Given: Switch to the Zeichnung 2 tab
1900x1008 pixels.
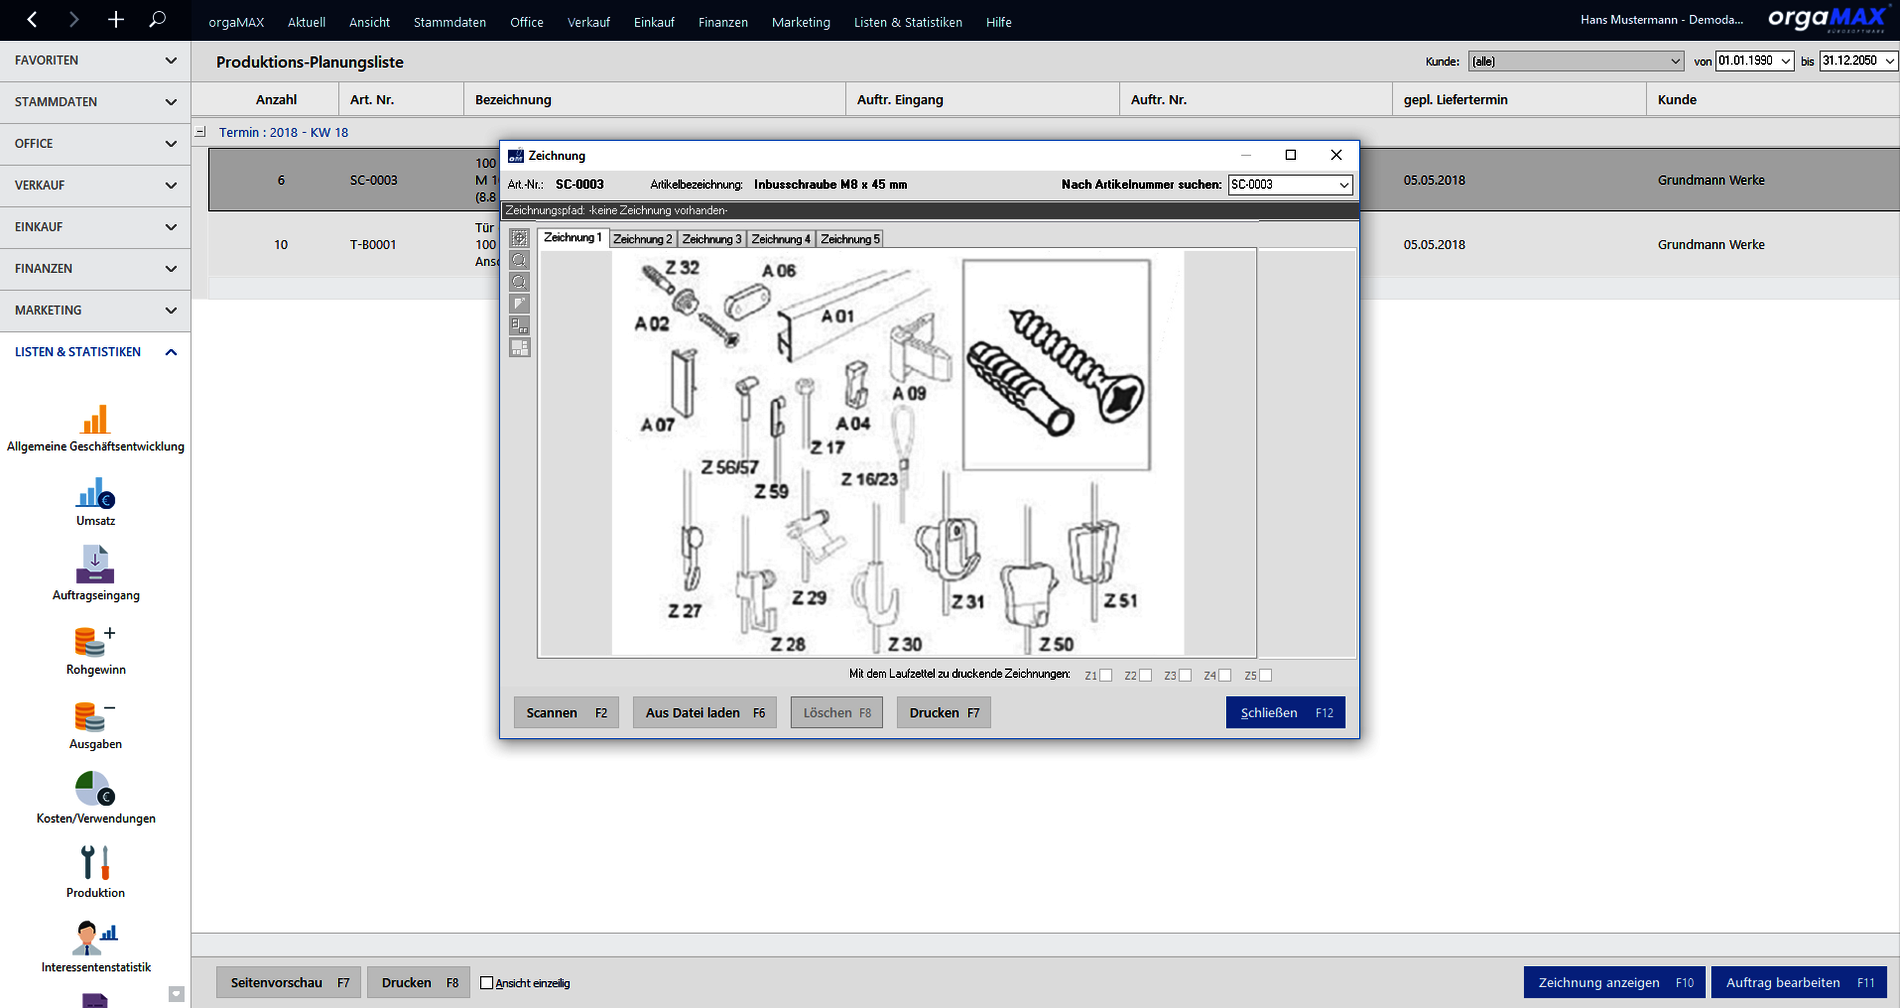Looking at the screenshot, I should [643, 239].
